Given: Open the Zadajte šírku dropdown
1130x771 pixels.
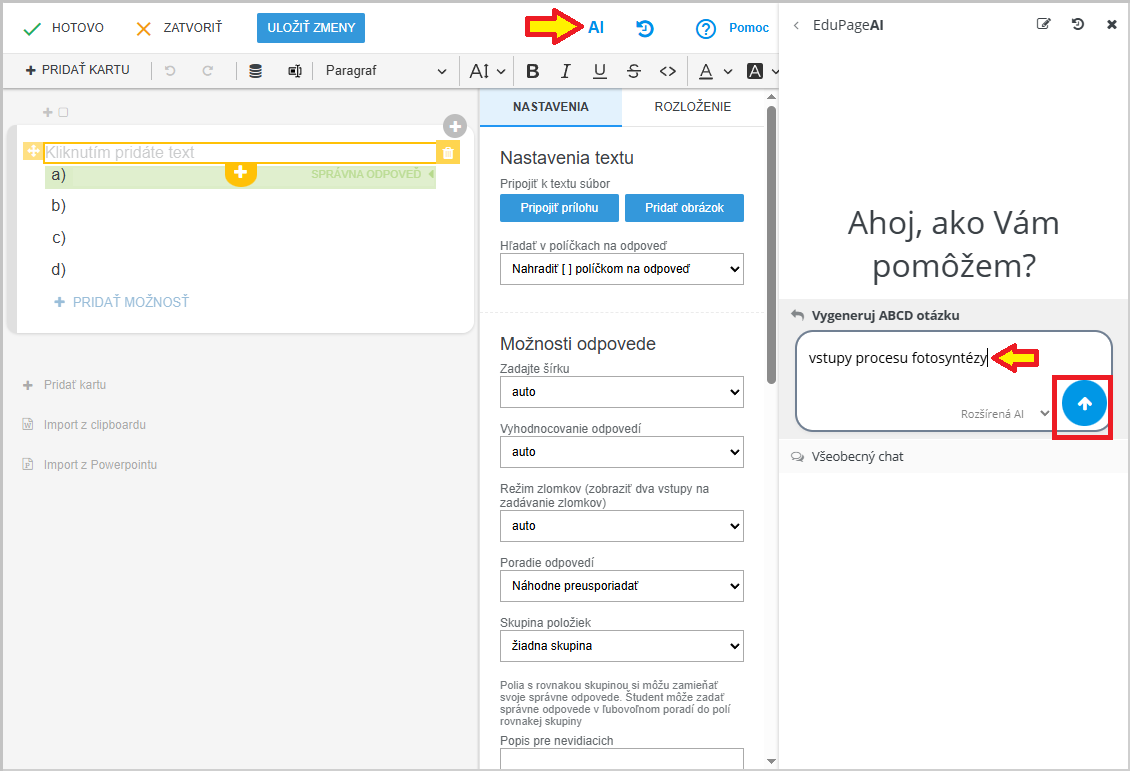Looking at the screenshot, I should pos(622,392).
